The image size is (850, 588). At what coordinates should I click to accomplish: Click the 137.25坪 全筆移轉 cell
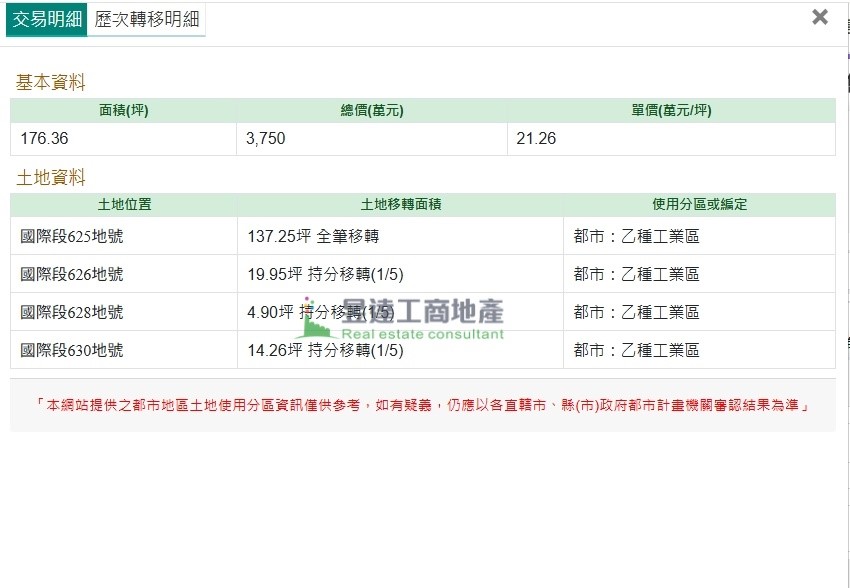point(313,237)
